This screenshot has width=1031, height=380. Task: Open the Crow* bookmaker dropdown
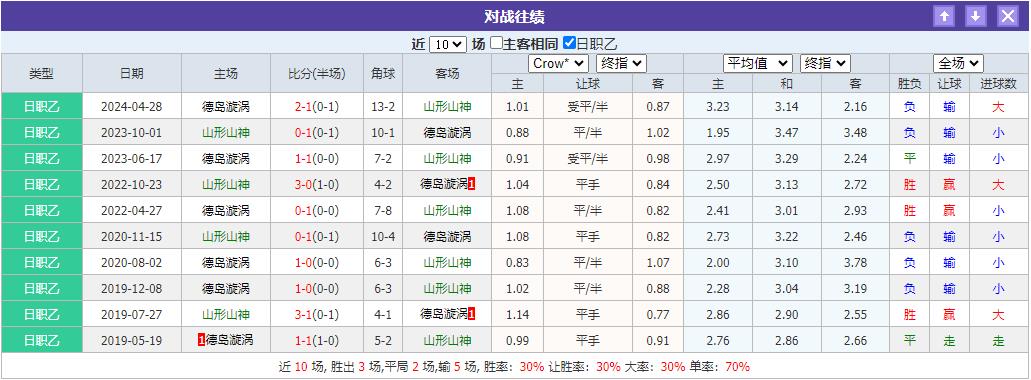click(x=558, y=63)
